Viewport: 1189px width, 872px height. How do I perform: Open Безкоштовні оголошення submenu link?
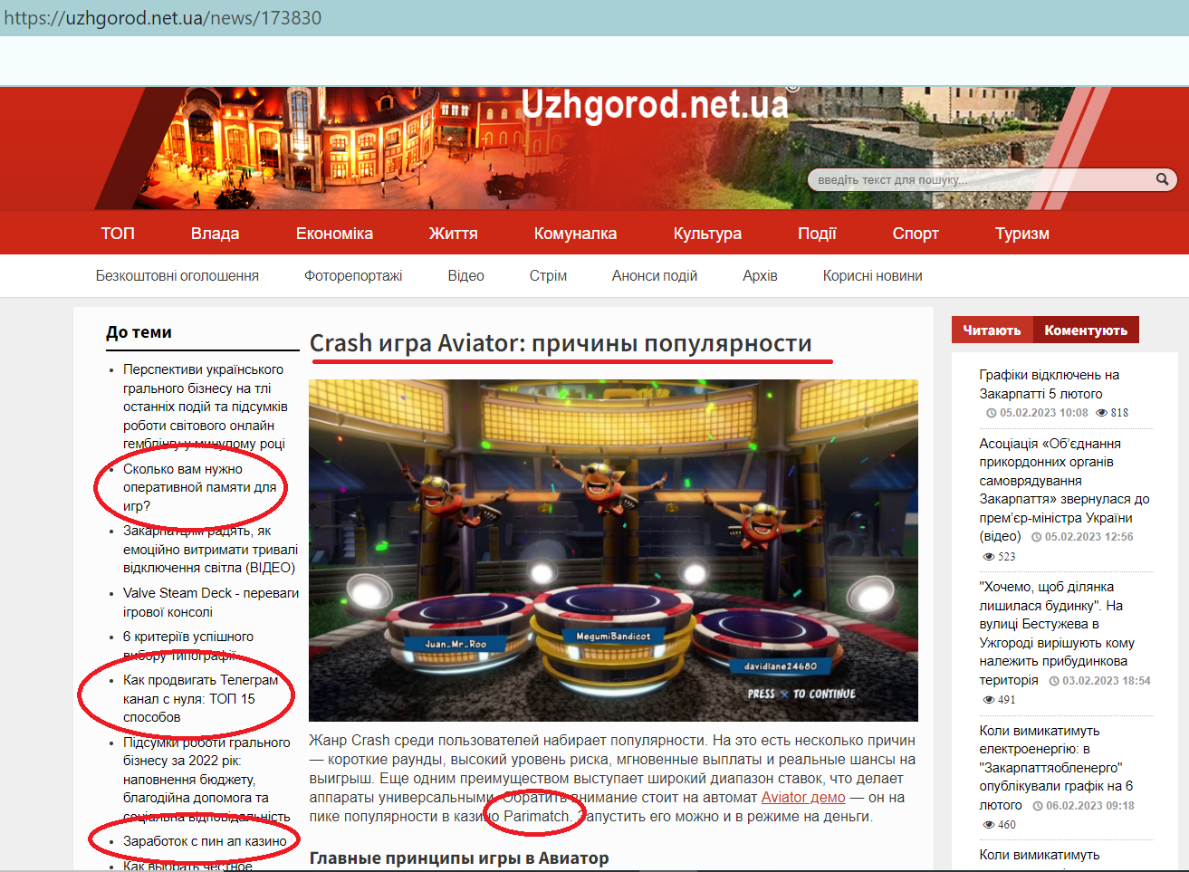pos(177,276)
